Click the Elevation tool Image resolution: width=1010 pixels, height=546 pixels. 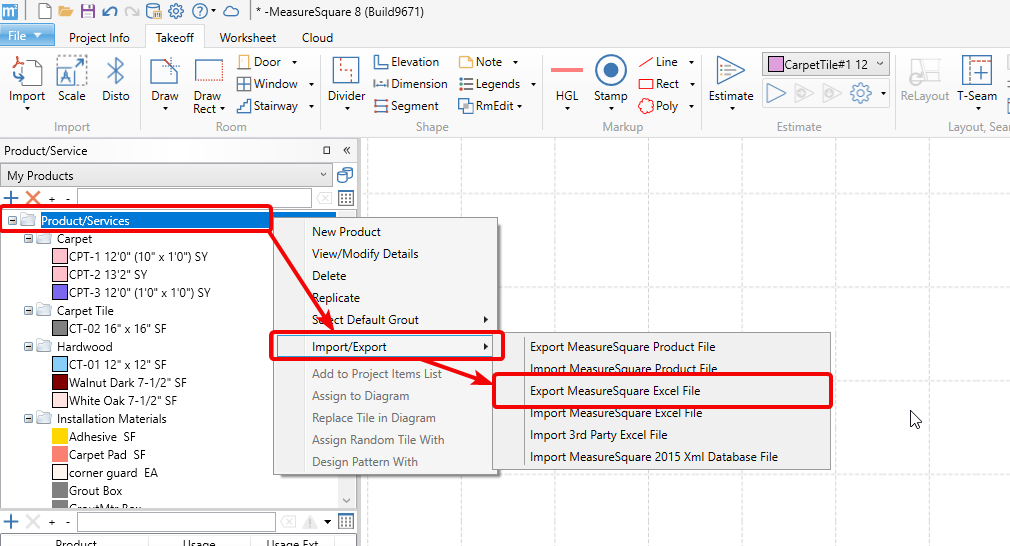(406, 62)
